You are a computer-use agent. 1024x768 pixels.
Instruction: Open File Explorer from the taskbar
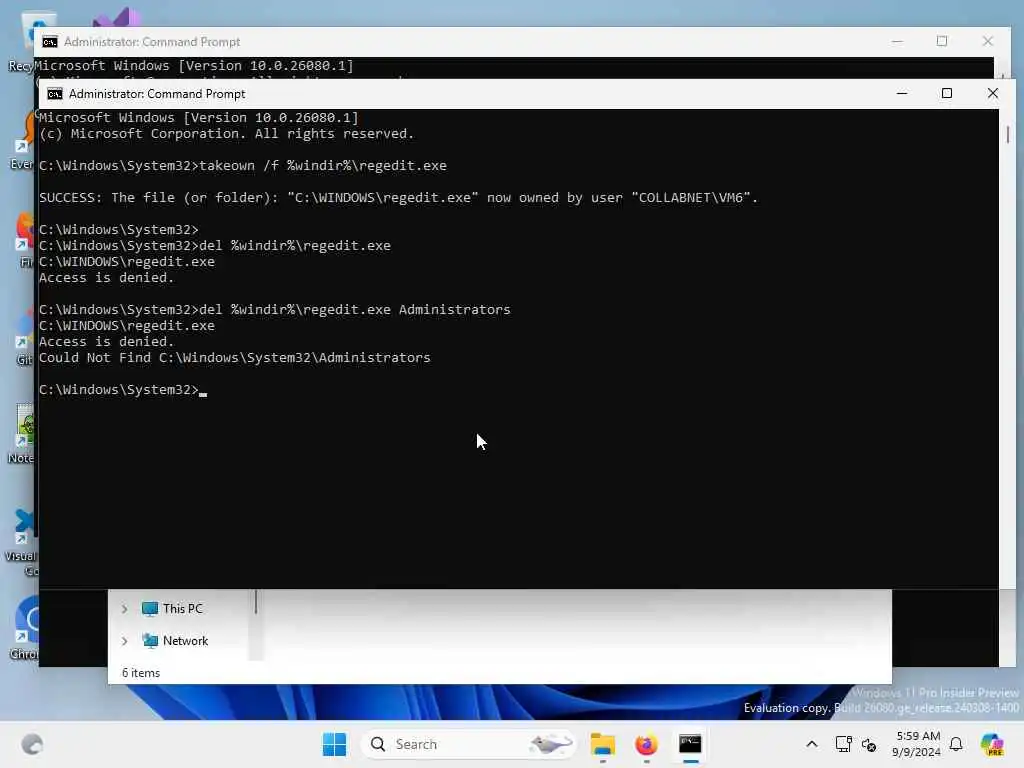point(602,744)
